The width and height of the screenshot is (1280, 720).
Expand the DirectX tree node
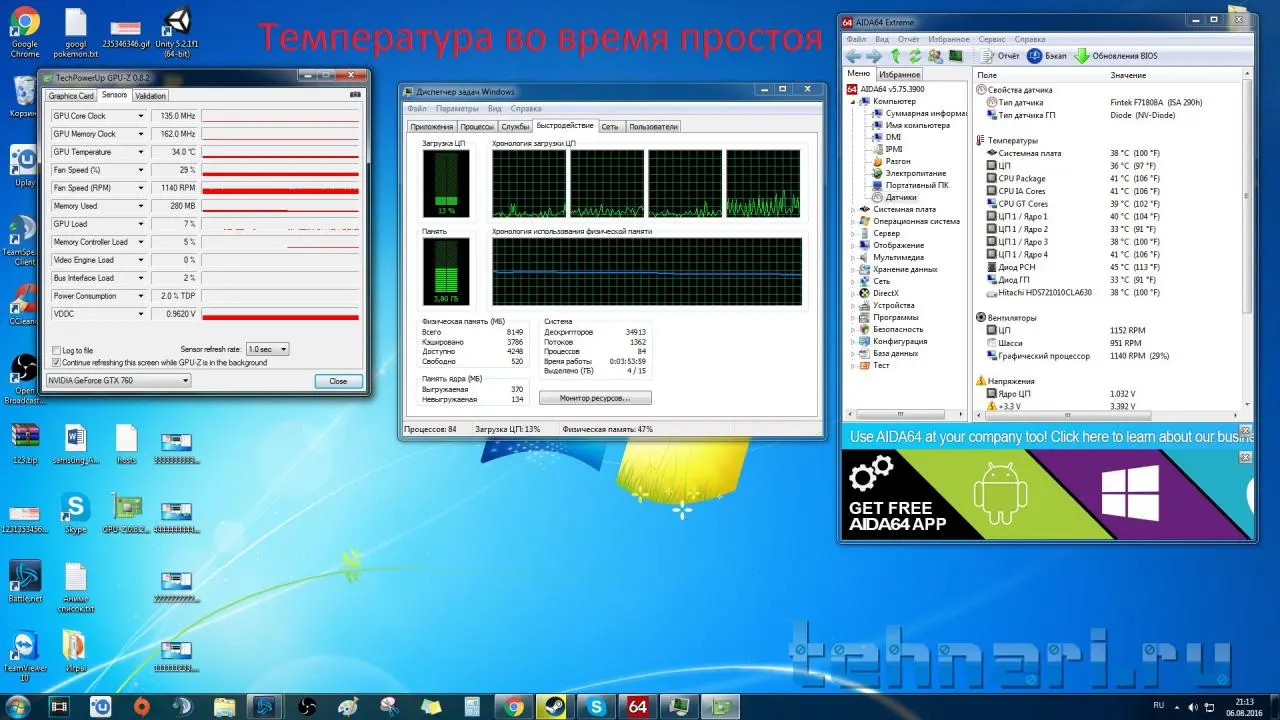click(852, 293)
